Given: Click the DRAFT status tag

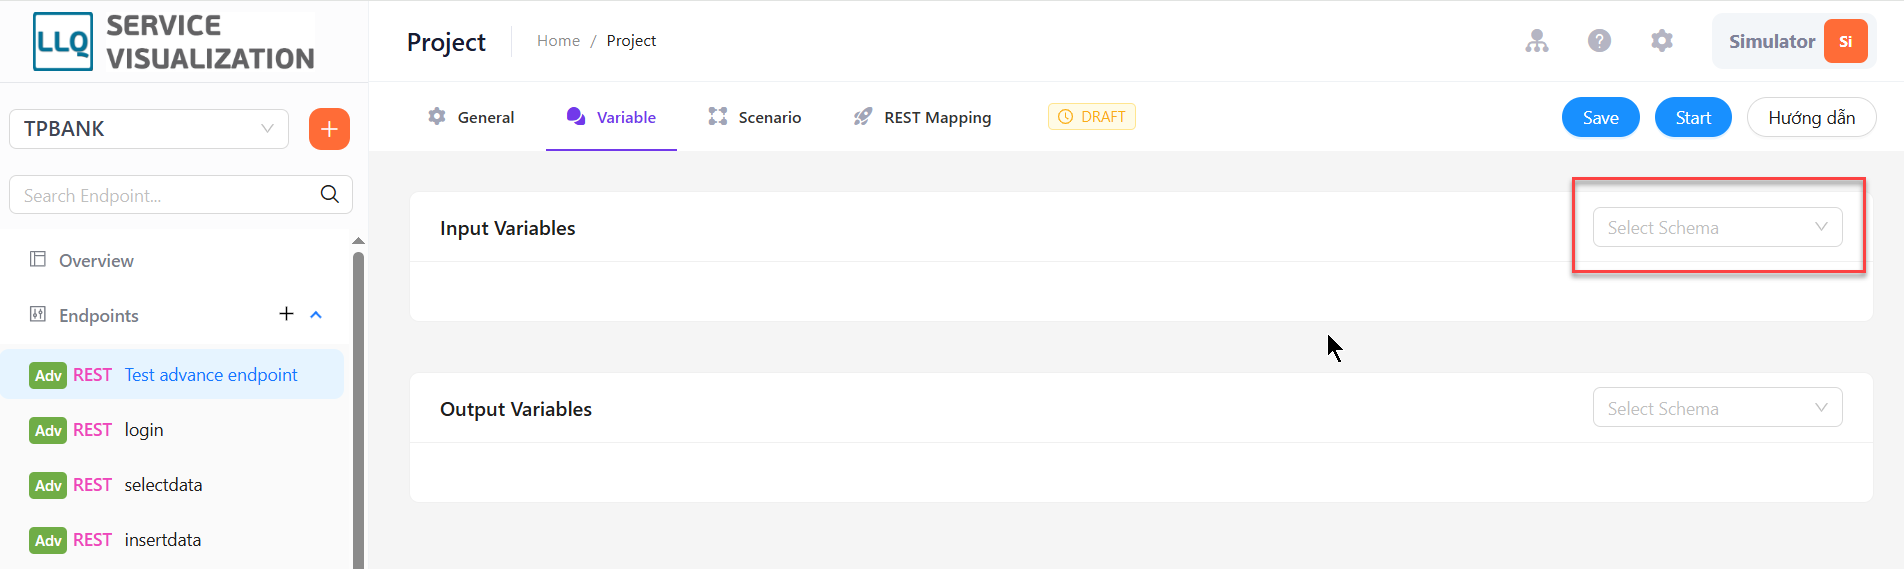Looking at the screenshot, I should pyautogui.click(x=1091, y=117).
